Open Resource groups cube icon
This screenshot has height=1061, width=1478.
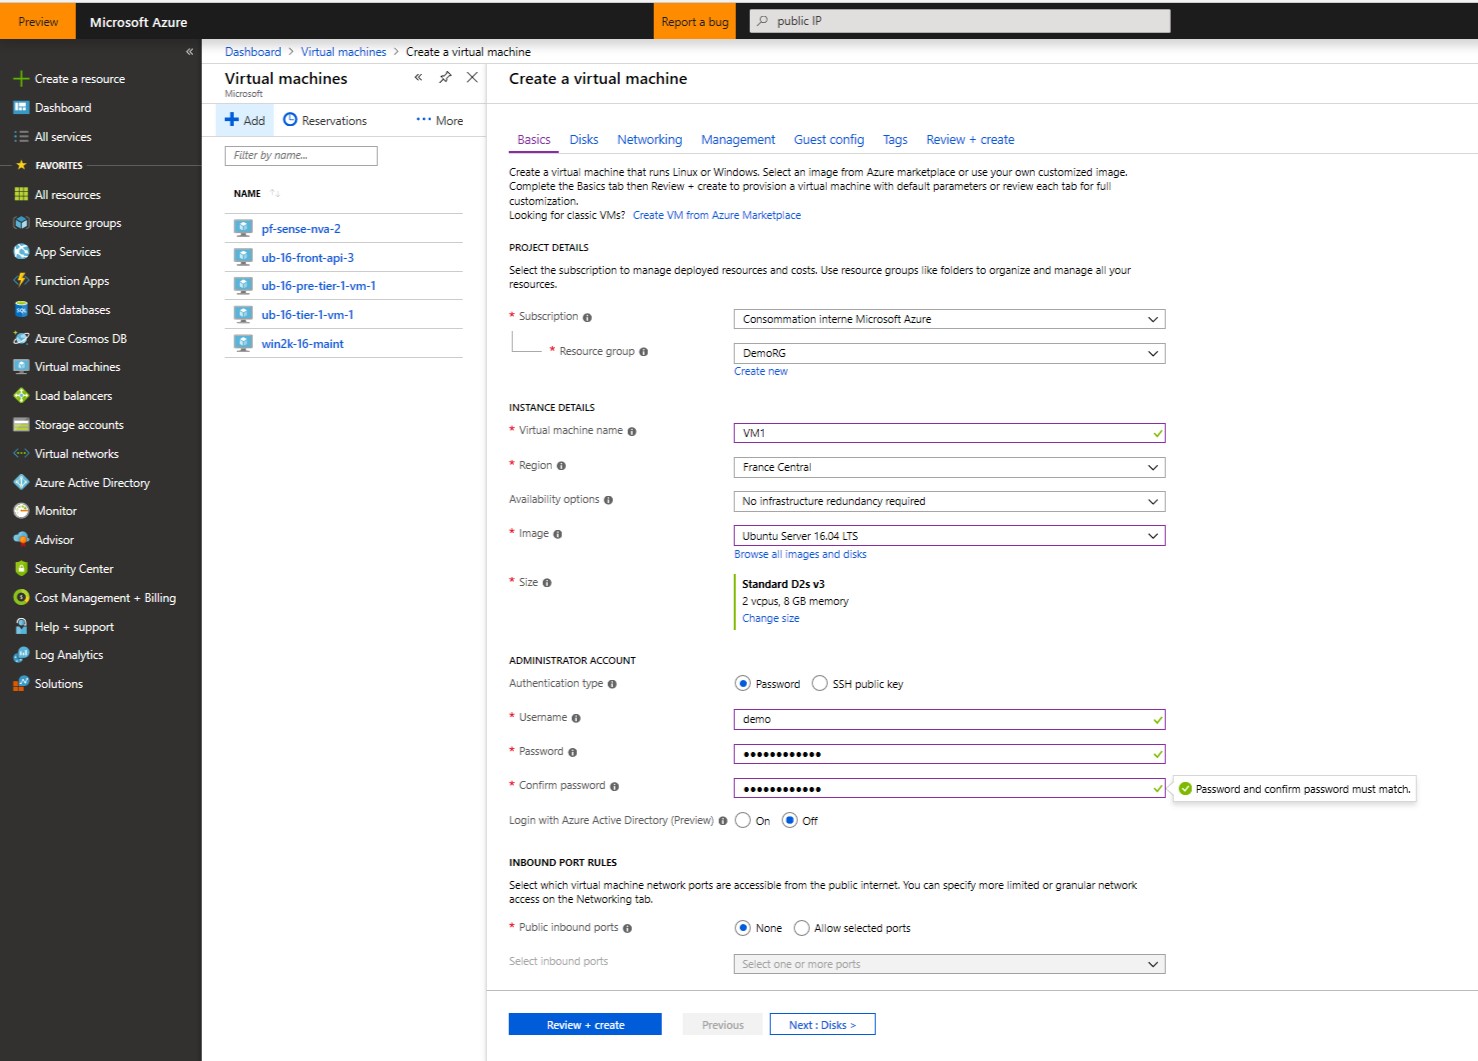(x=20, y=223)
